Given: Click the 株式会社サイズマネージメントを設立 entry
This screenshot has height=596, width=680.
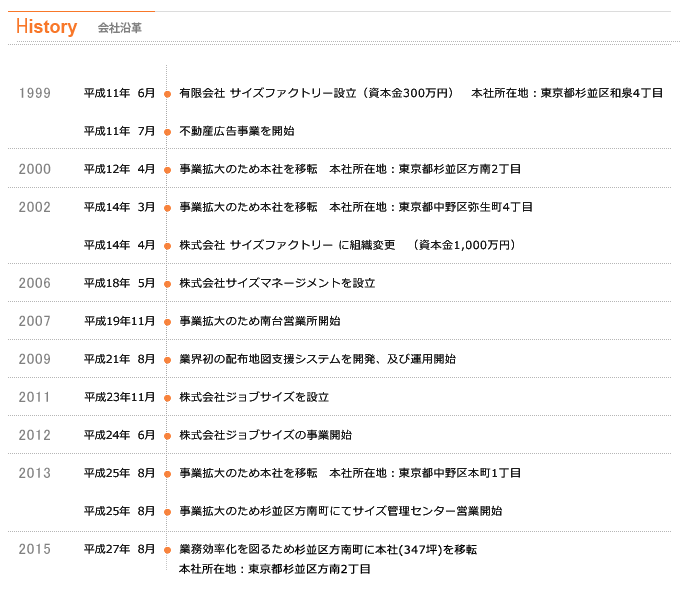Looking at the screenshot, I should click(x=277, y=283).
